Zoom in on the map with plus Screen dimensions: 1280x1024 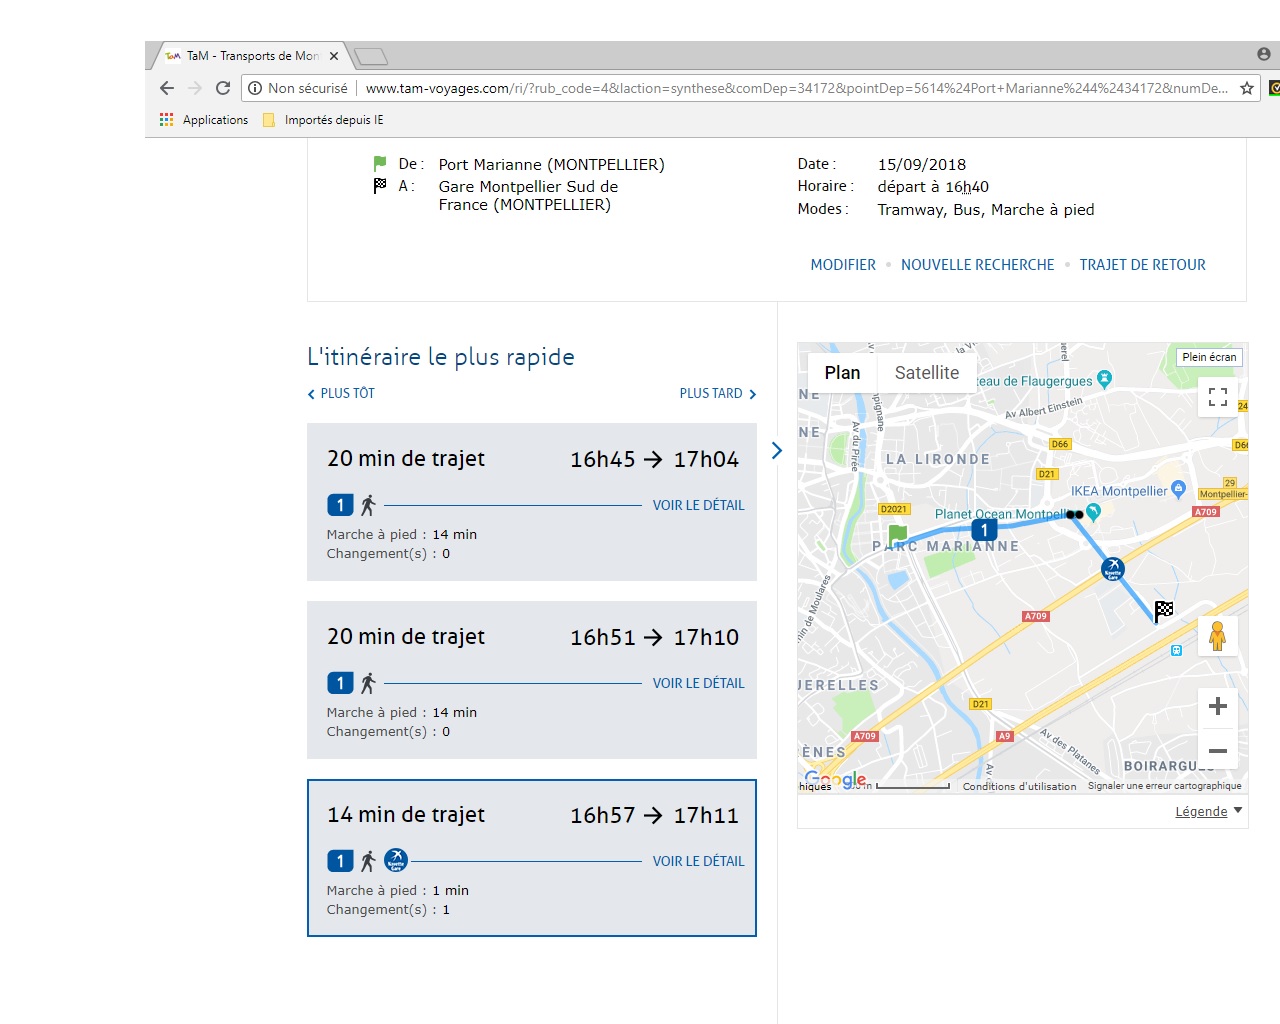(1217, 706)
